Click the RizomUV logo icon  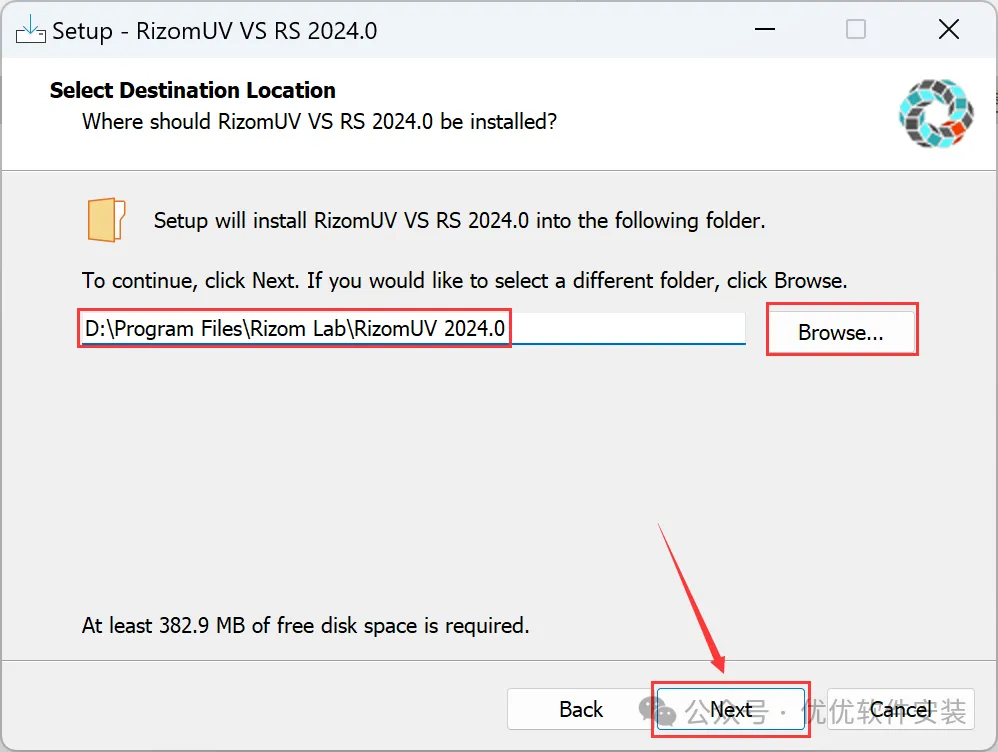pyautogui.click(x=936, y=113)
